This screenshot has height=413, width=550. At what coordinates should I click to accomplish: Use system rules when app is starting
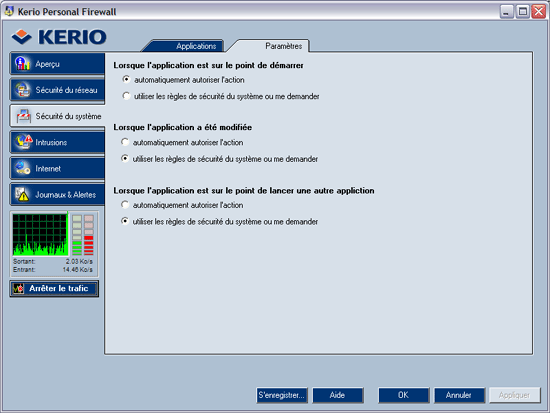(x=126, y=96)
